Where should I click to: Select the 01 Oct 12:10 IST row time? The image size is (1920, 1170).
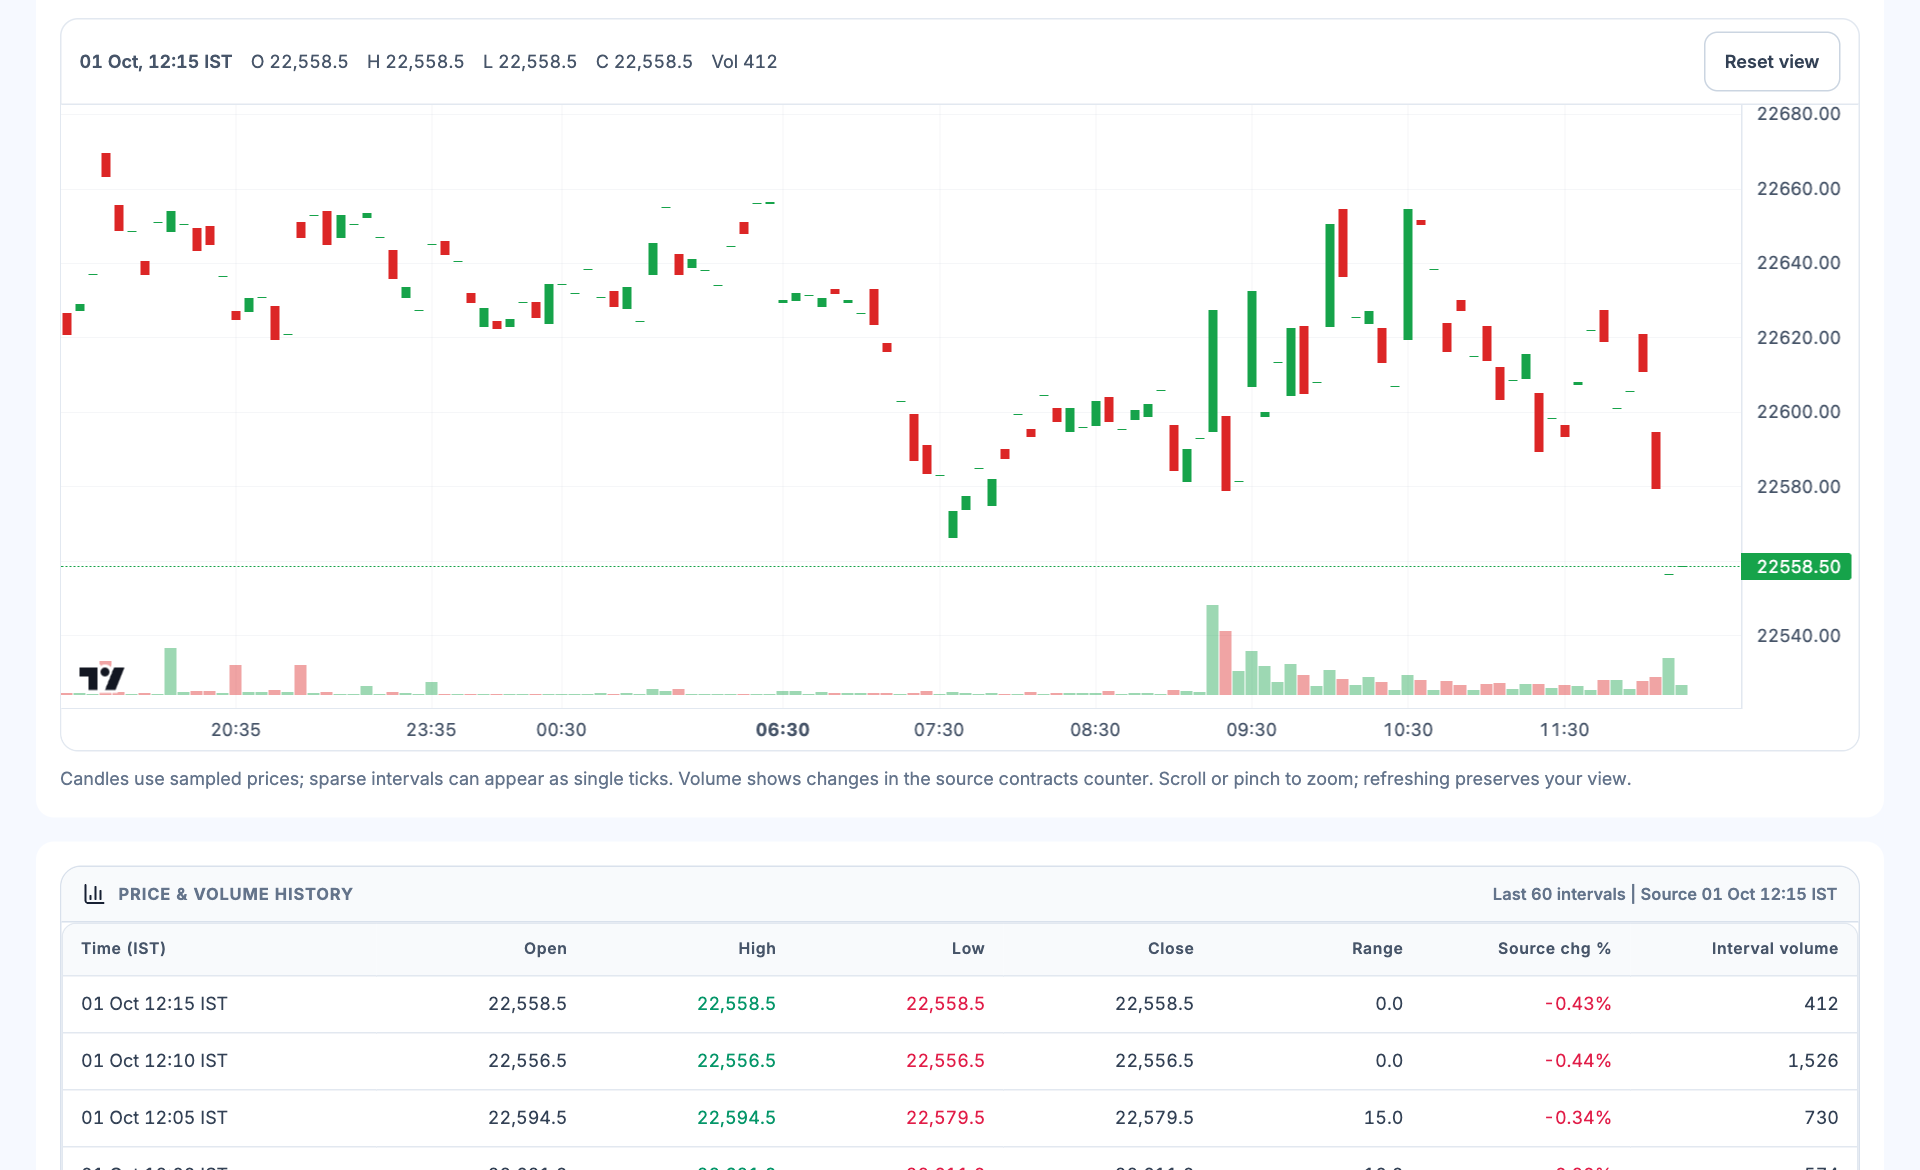click(x=154, y=1061)
